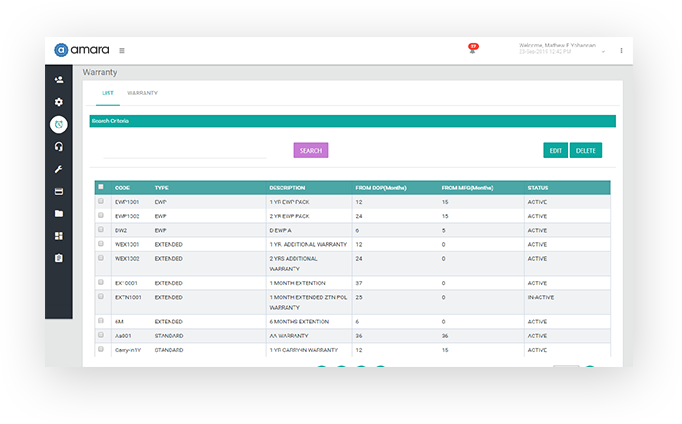Sort by the STATUS column header

[538, 188]
